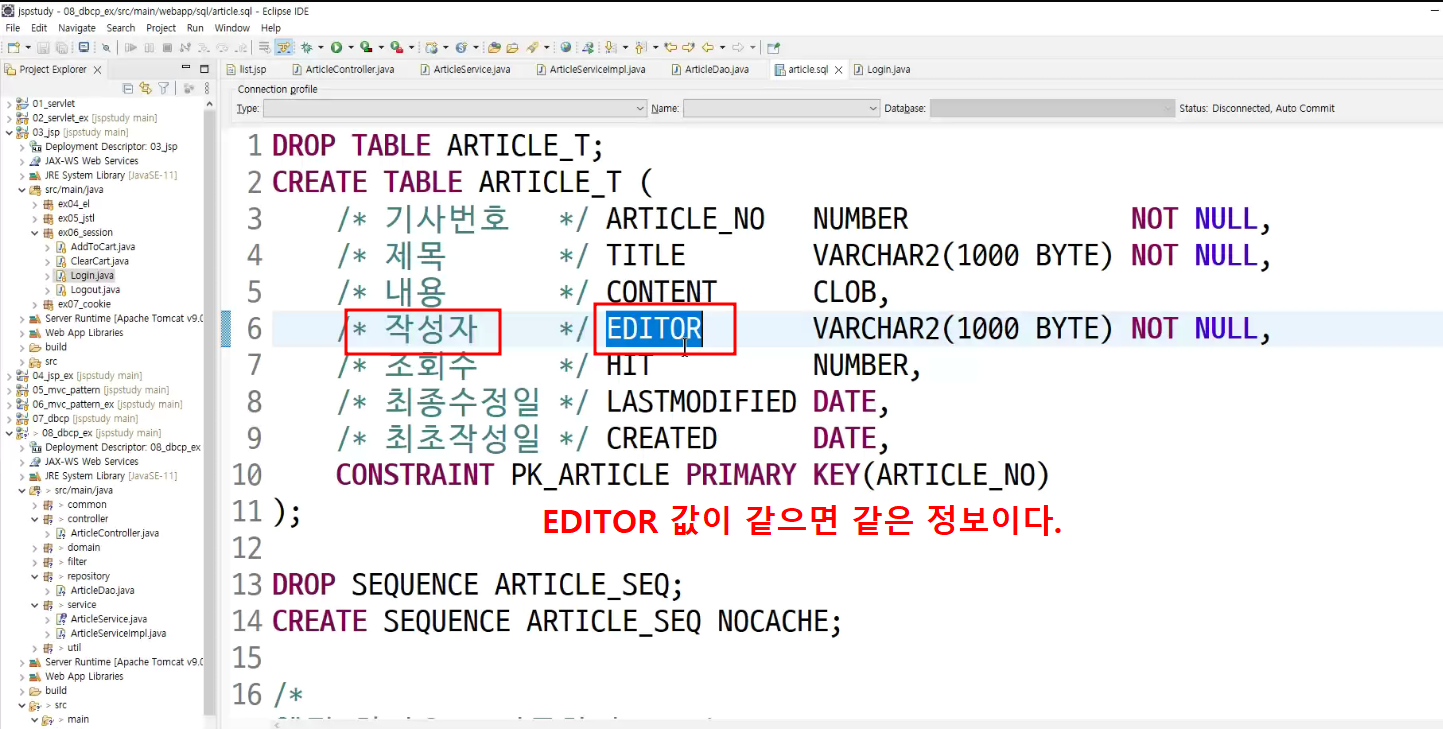Click the Search flashlight icon
This screenshot has width=1443, height=729.
[x=532, y=47]
